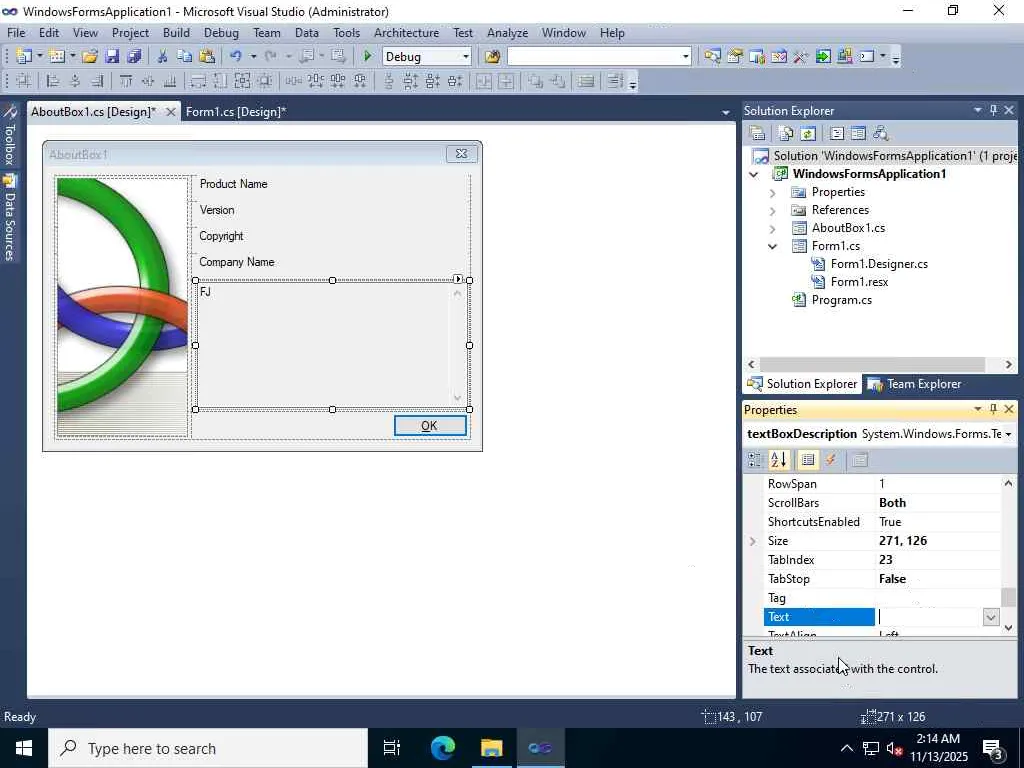
Task: Select Form1.resx file
Action: [859, 282]
